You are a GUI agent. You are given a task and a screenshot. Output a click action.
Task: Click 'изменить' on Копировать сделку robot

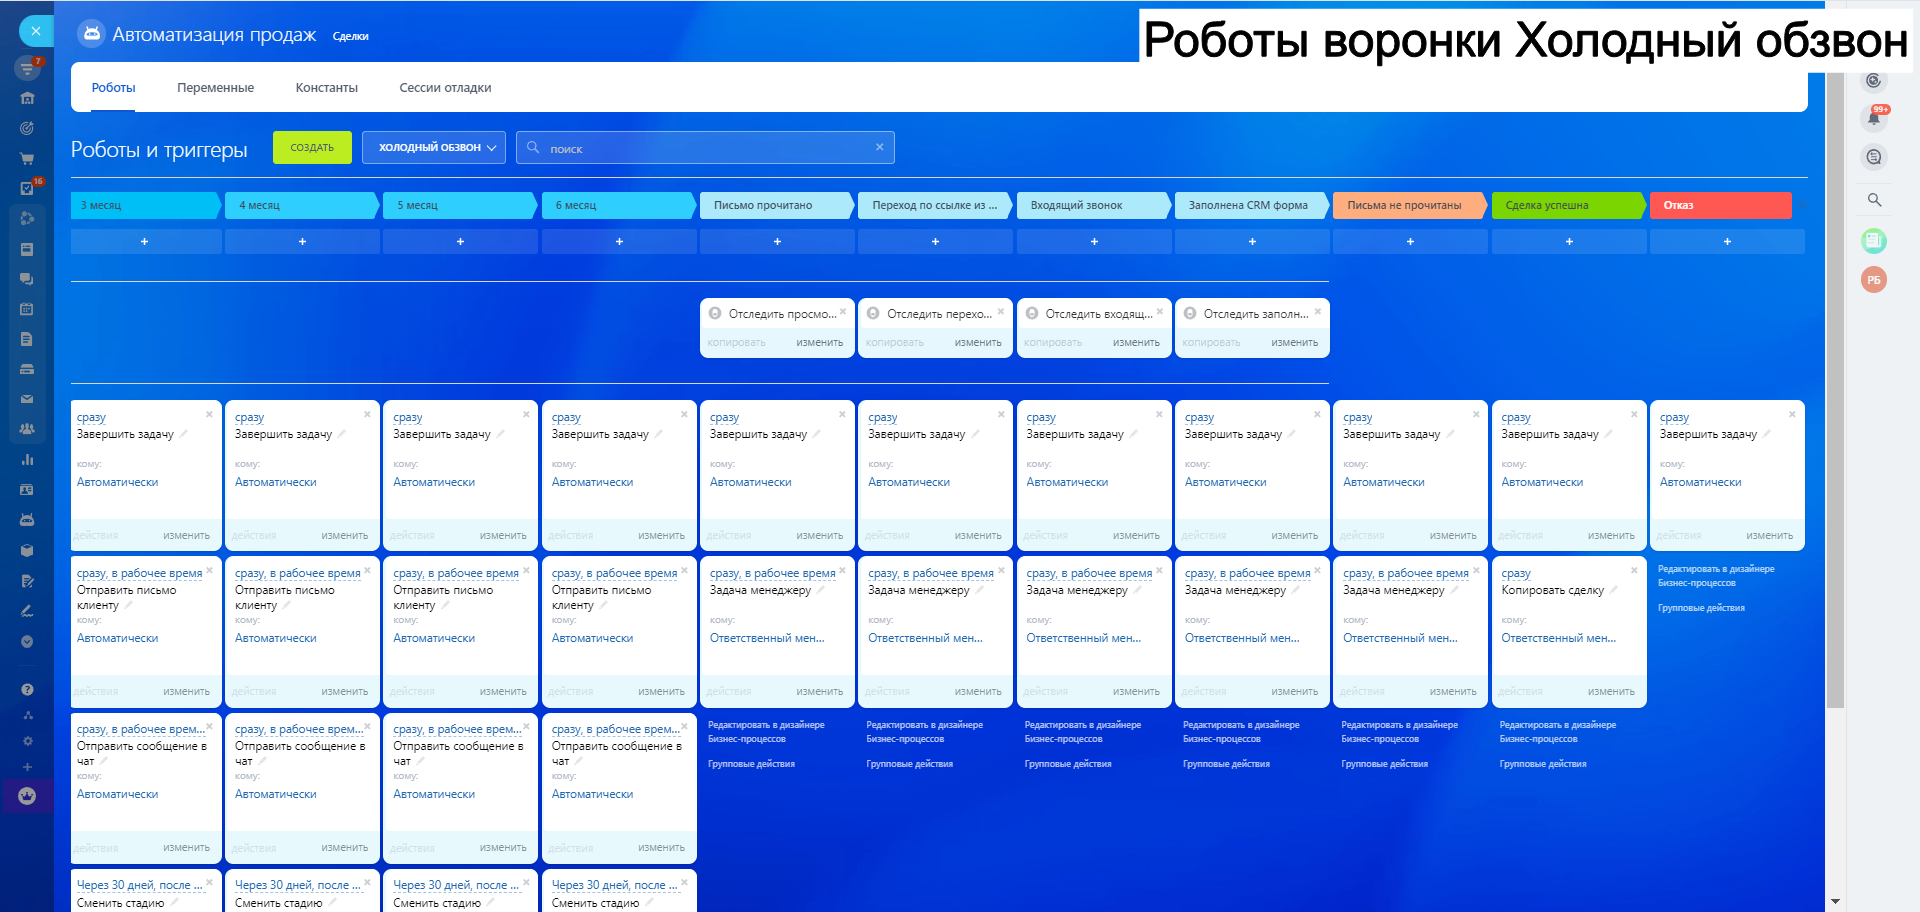click(x=1610, y=691)
